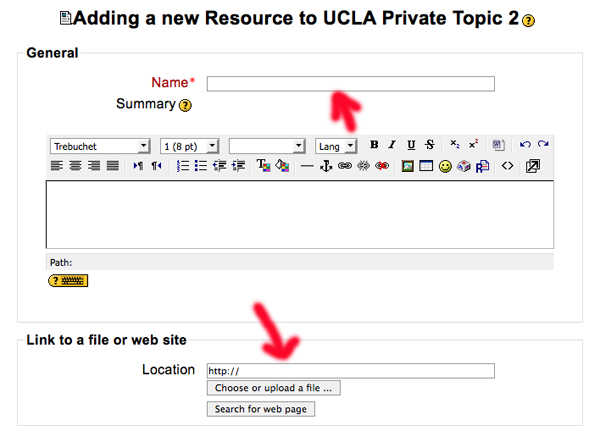Insert anchor icon in toolbar
The height and width of the screenshot is (431, 600).
point(326,166)
